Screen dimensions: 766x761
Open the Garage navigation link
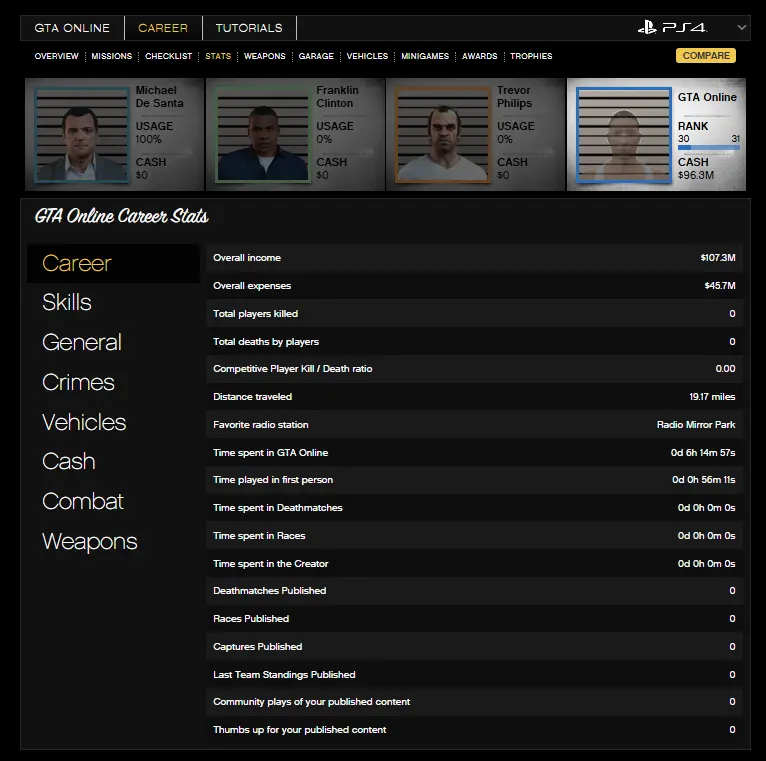point(316,56)
